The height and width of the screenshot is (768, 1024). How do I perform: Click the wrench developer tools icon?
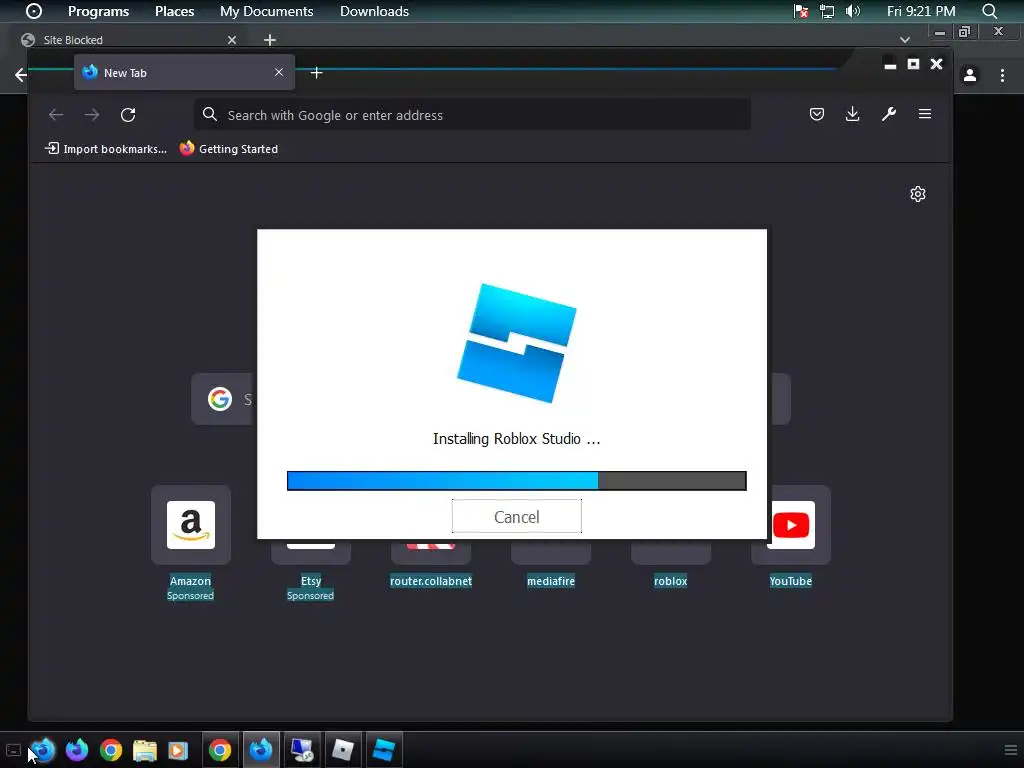click(x=889, y=114)
